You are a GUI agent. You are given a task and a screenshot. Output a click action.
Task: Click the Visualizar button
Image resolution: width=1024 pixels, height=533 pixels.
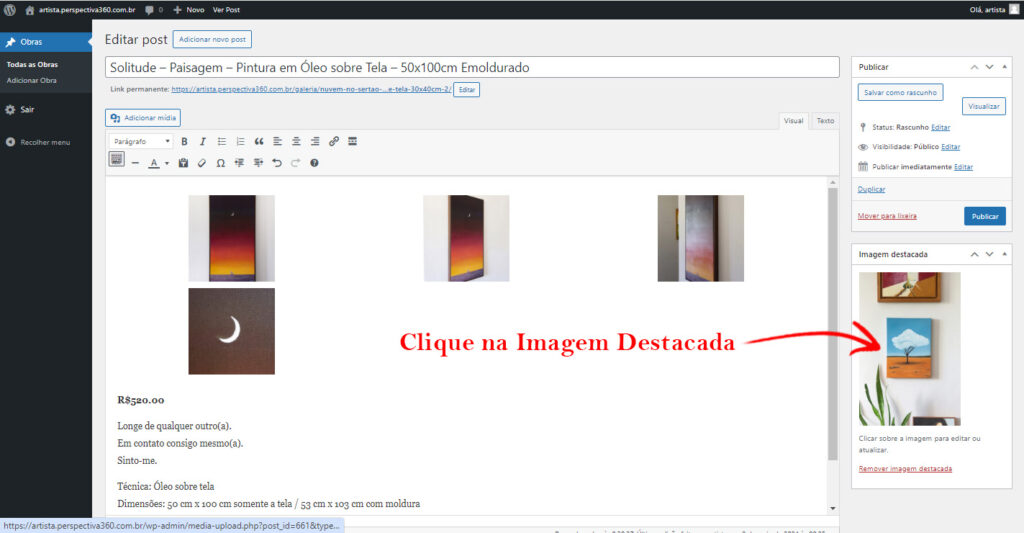pos(984,106)
